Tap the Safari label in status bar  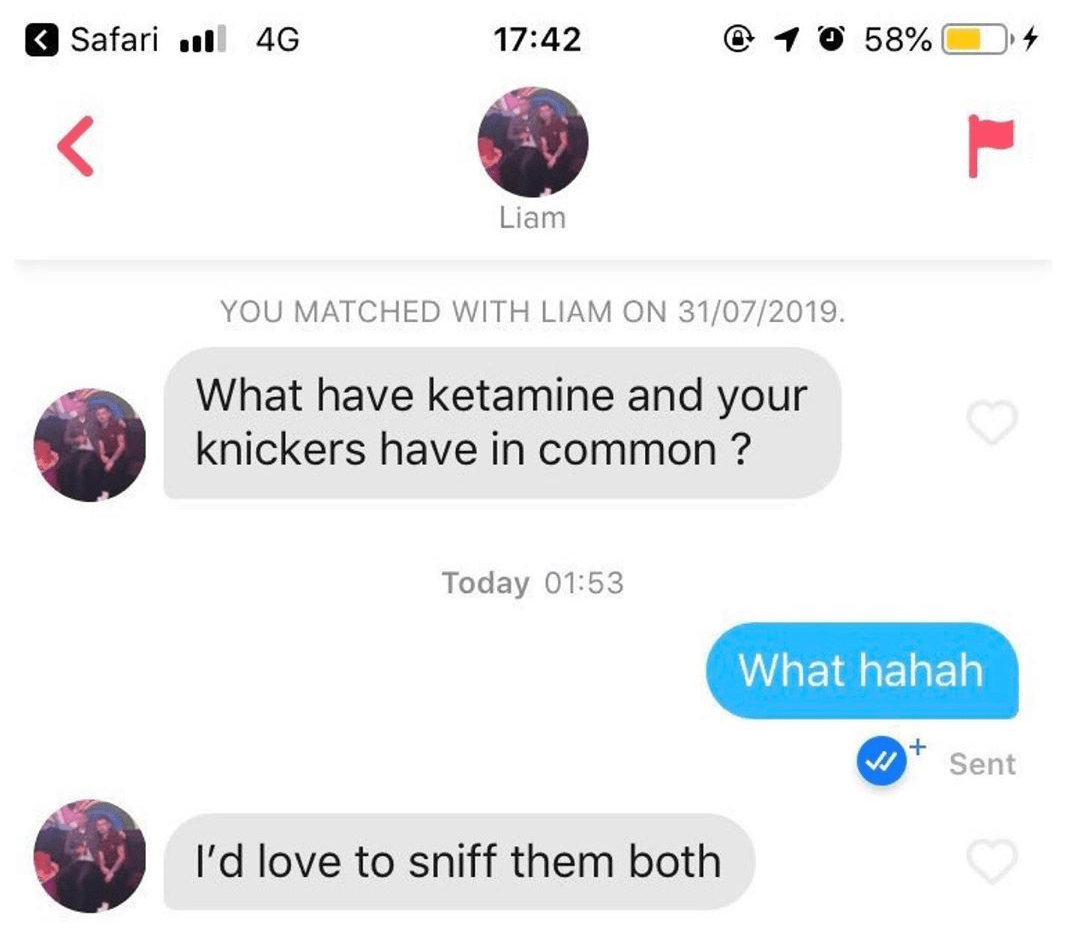click(114, 39)
